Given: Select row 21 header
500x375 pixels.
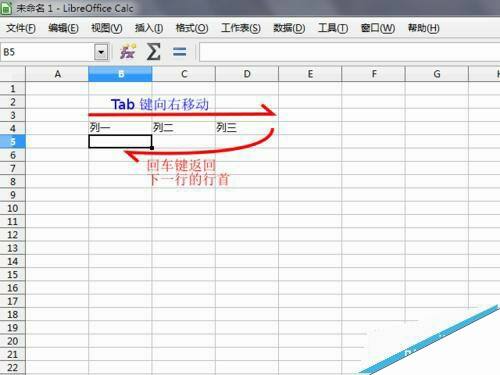Looking at the screenshot, I should [13, 354].
